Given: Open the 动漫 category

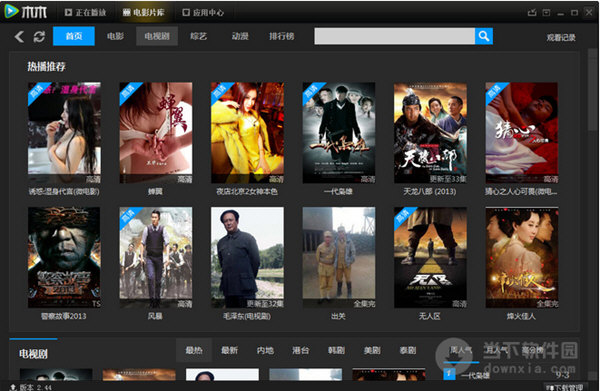Looking at the screenshot, I should click(240, 36).
